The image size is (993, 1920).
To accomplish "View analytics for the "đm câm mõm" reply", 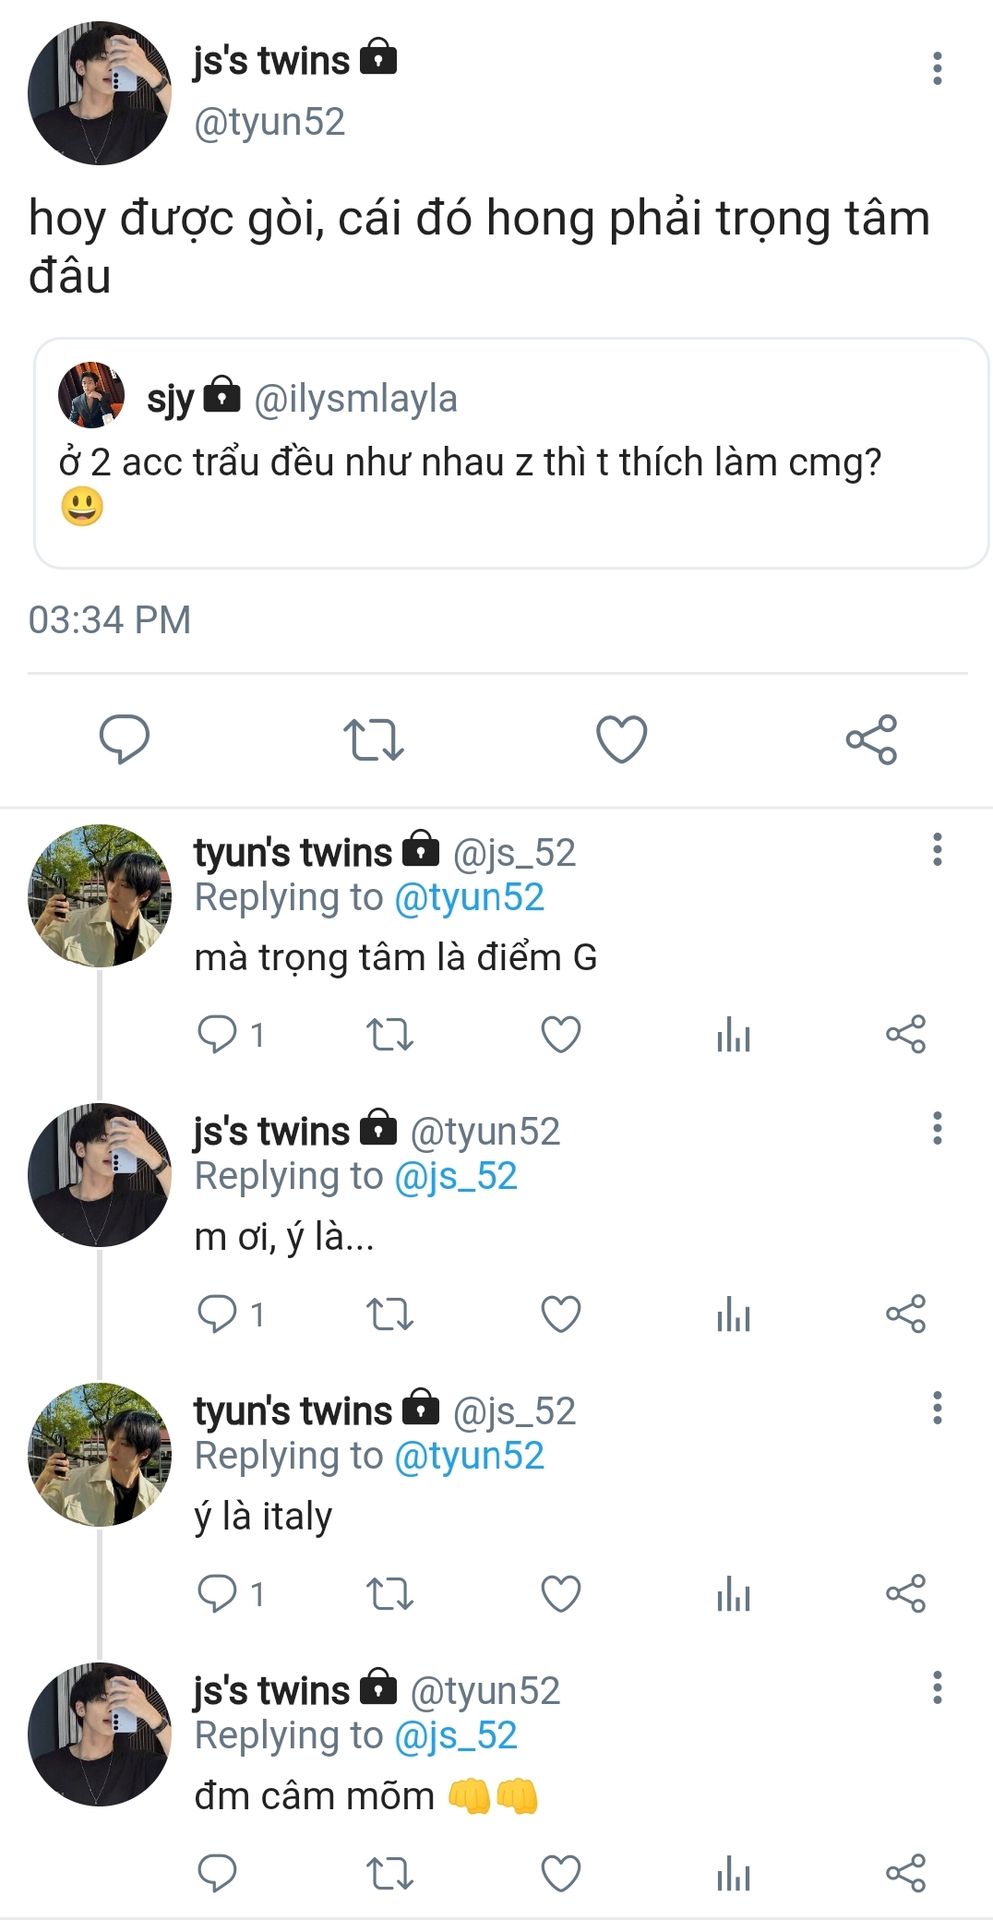I will pyautogui.click(x=733, y=1873).
